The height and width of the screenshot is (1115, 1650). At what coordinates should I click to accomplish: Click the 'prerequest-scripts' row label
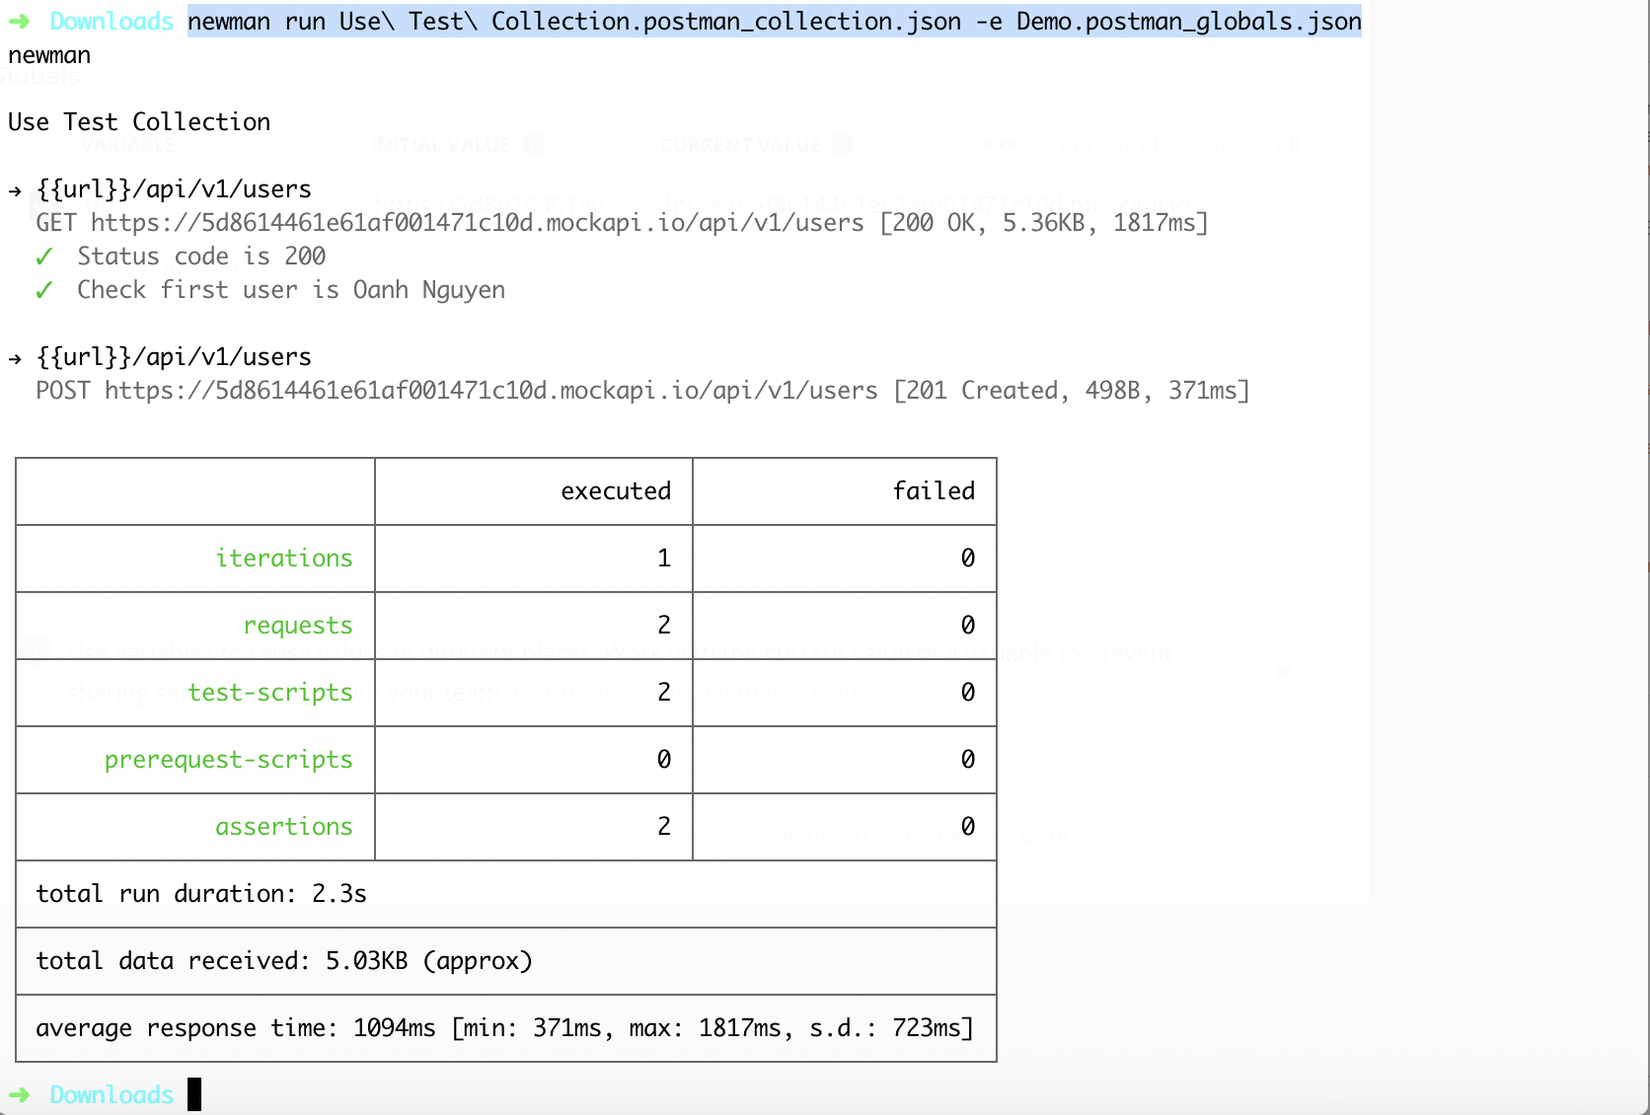[x=229, y=760]
